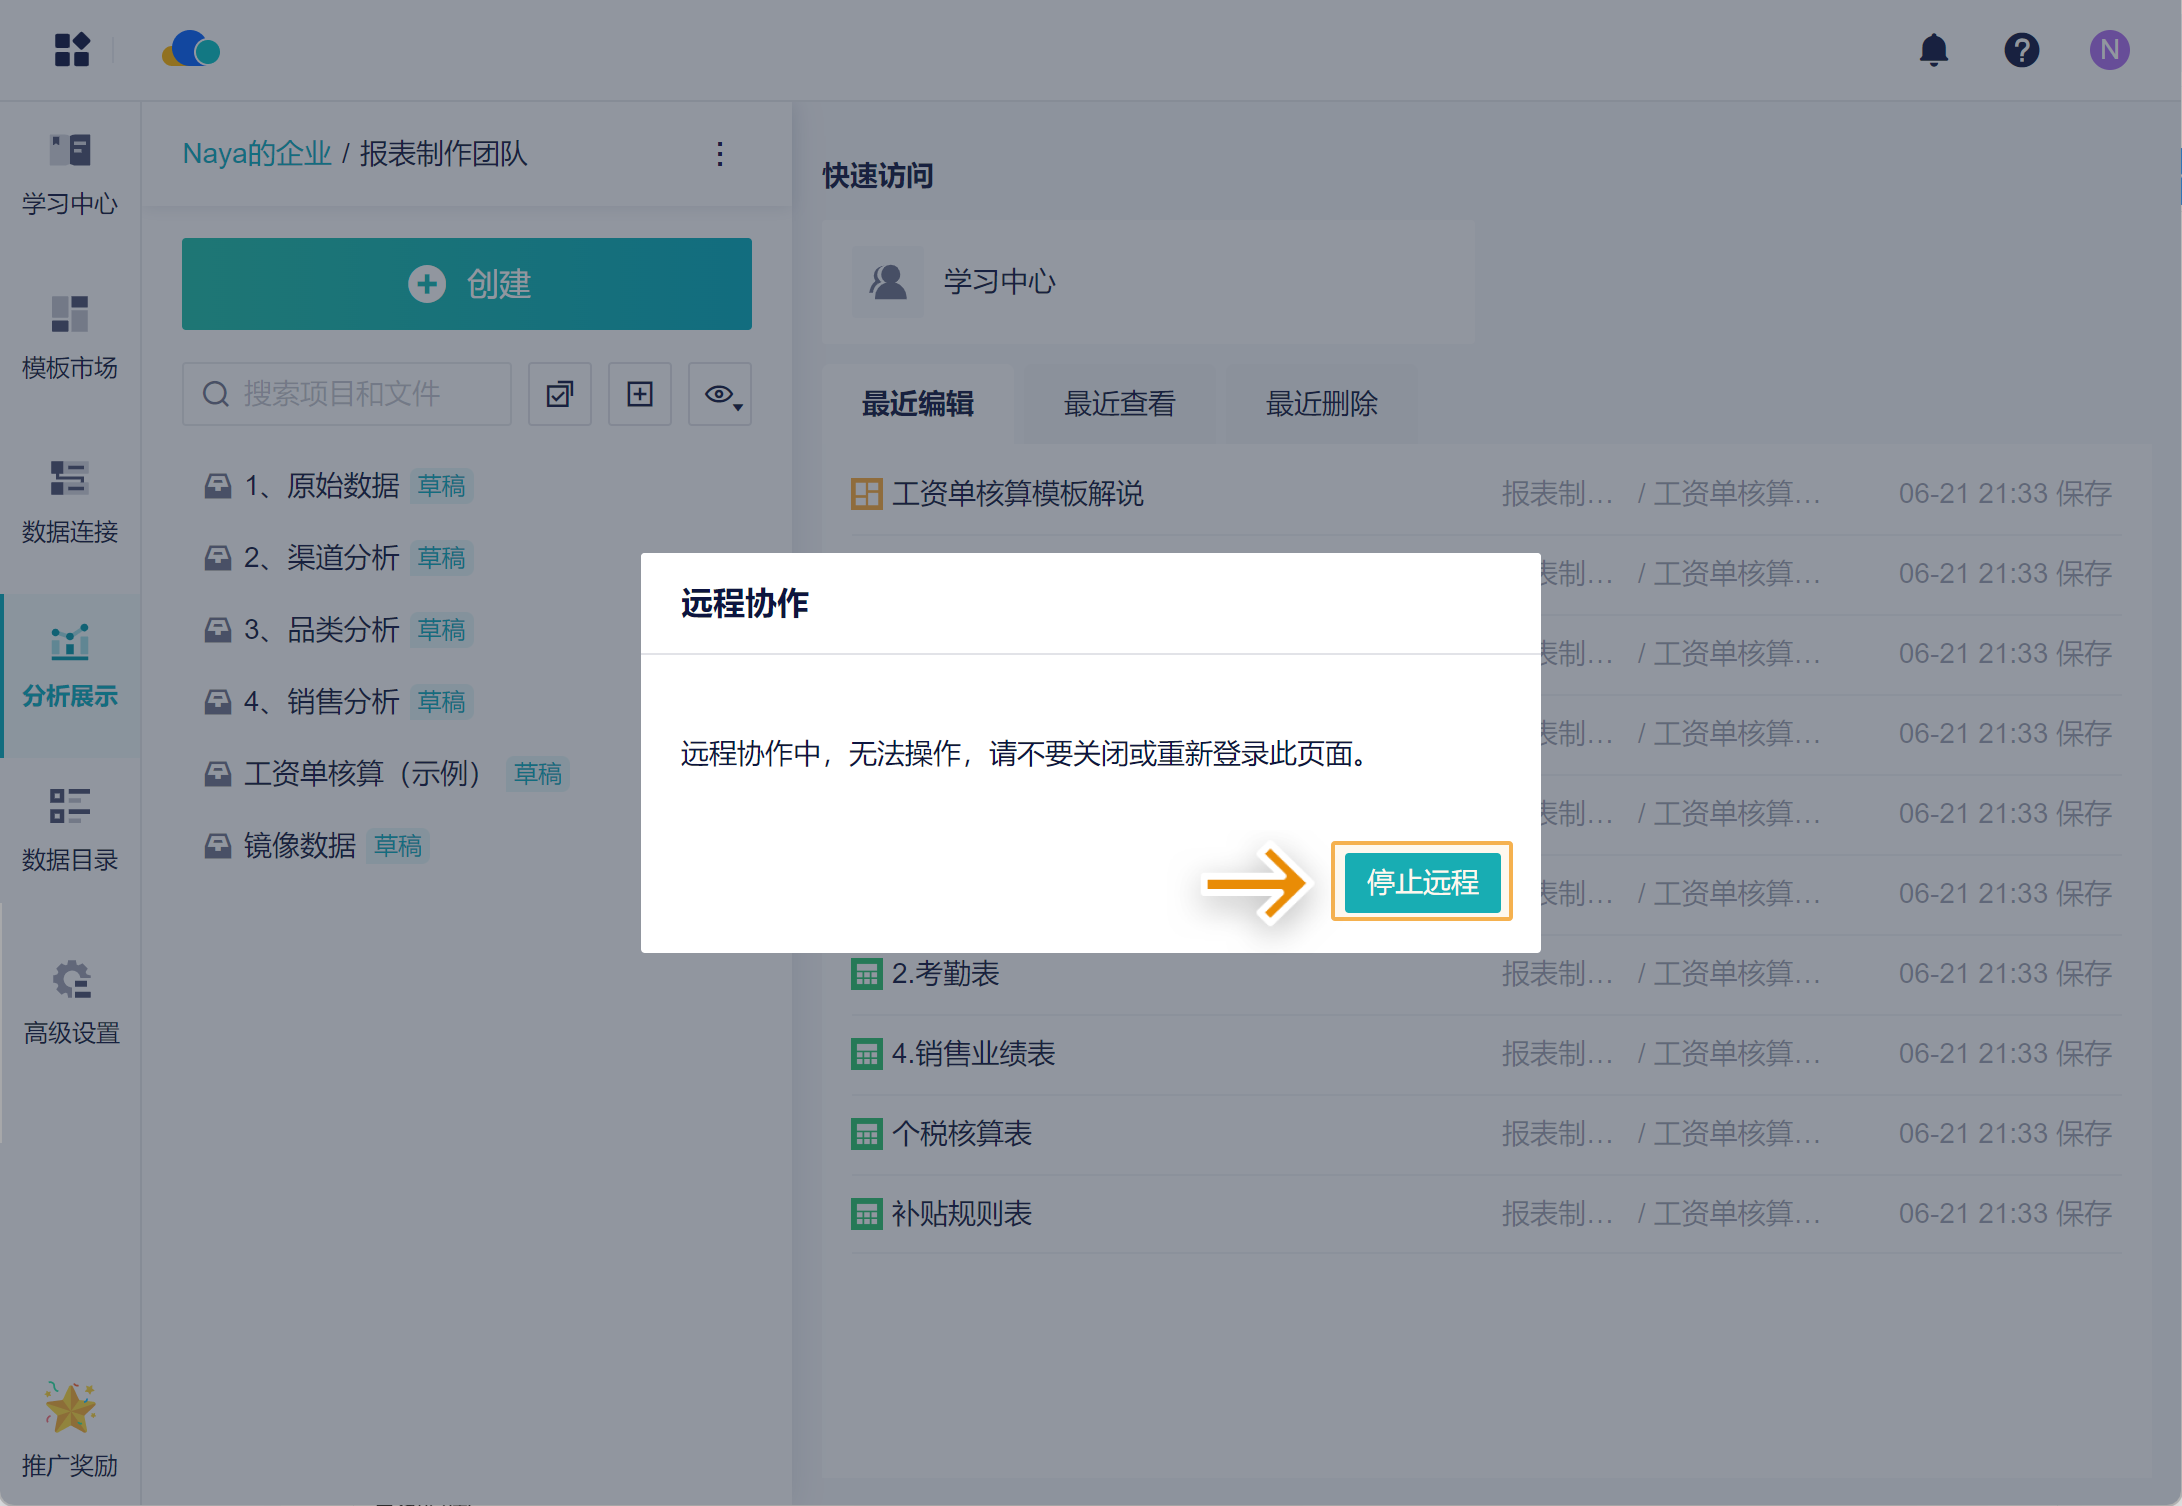2182x1506 pixels.
Task: Open 数据目录 in the sidebar
Action: pyautogui.click(x=70, y=830)
